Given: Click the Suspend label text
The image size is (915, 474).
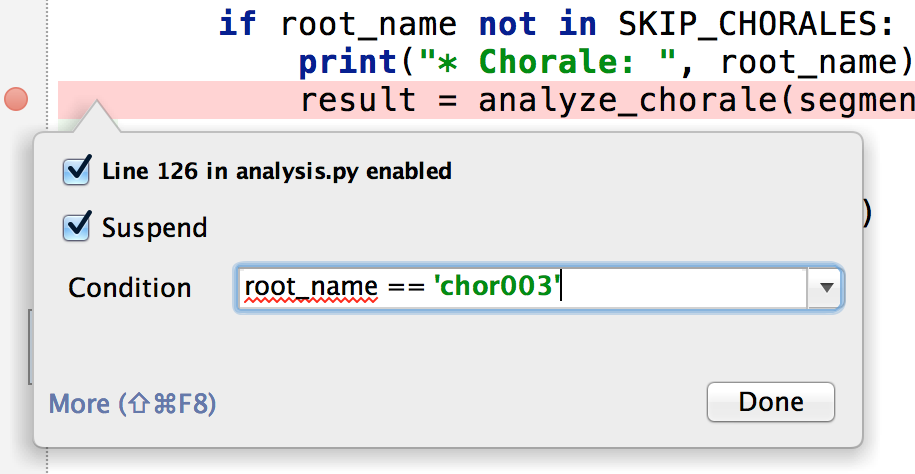Looking at the screenshot, I should pyautogui.click(x=154, y=228).
